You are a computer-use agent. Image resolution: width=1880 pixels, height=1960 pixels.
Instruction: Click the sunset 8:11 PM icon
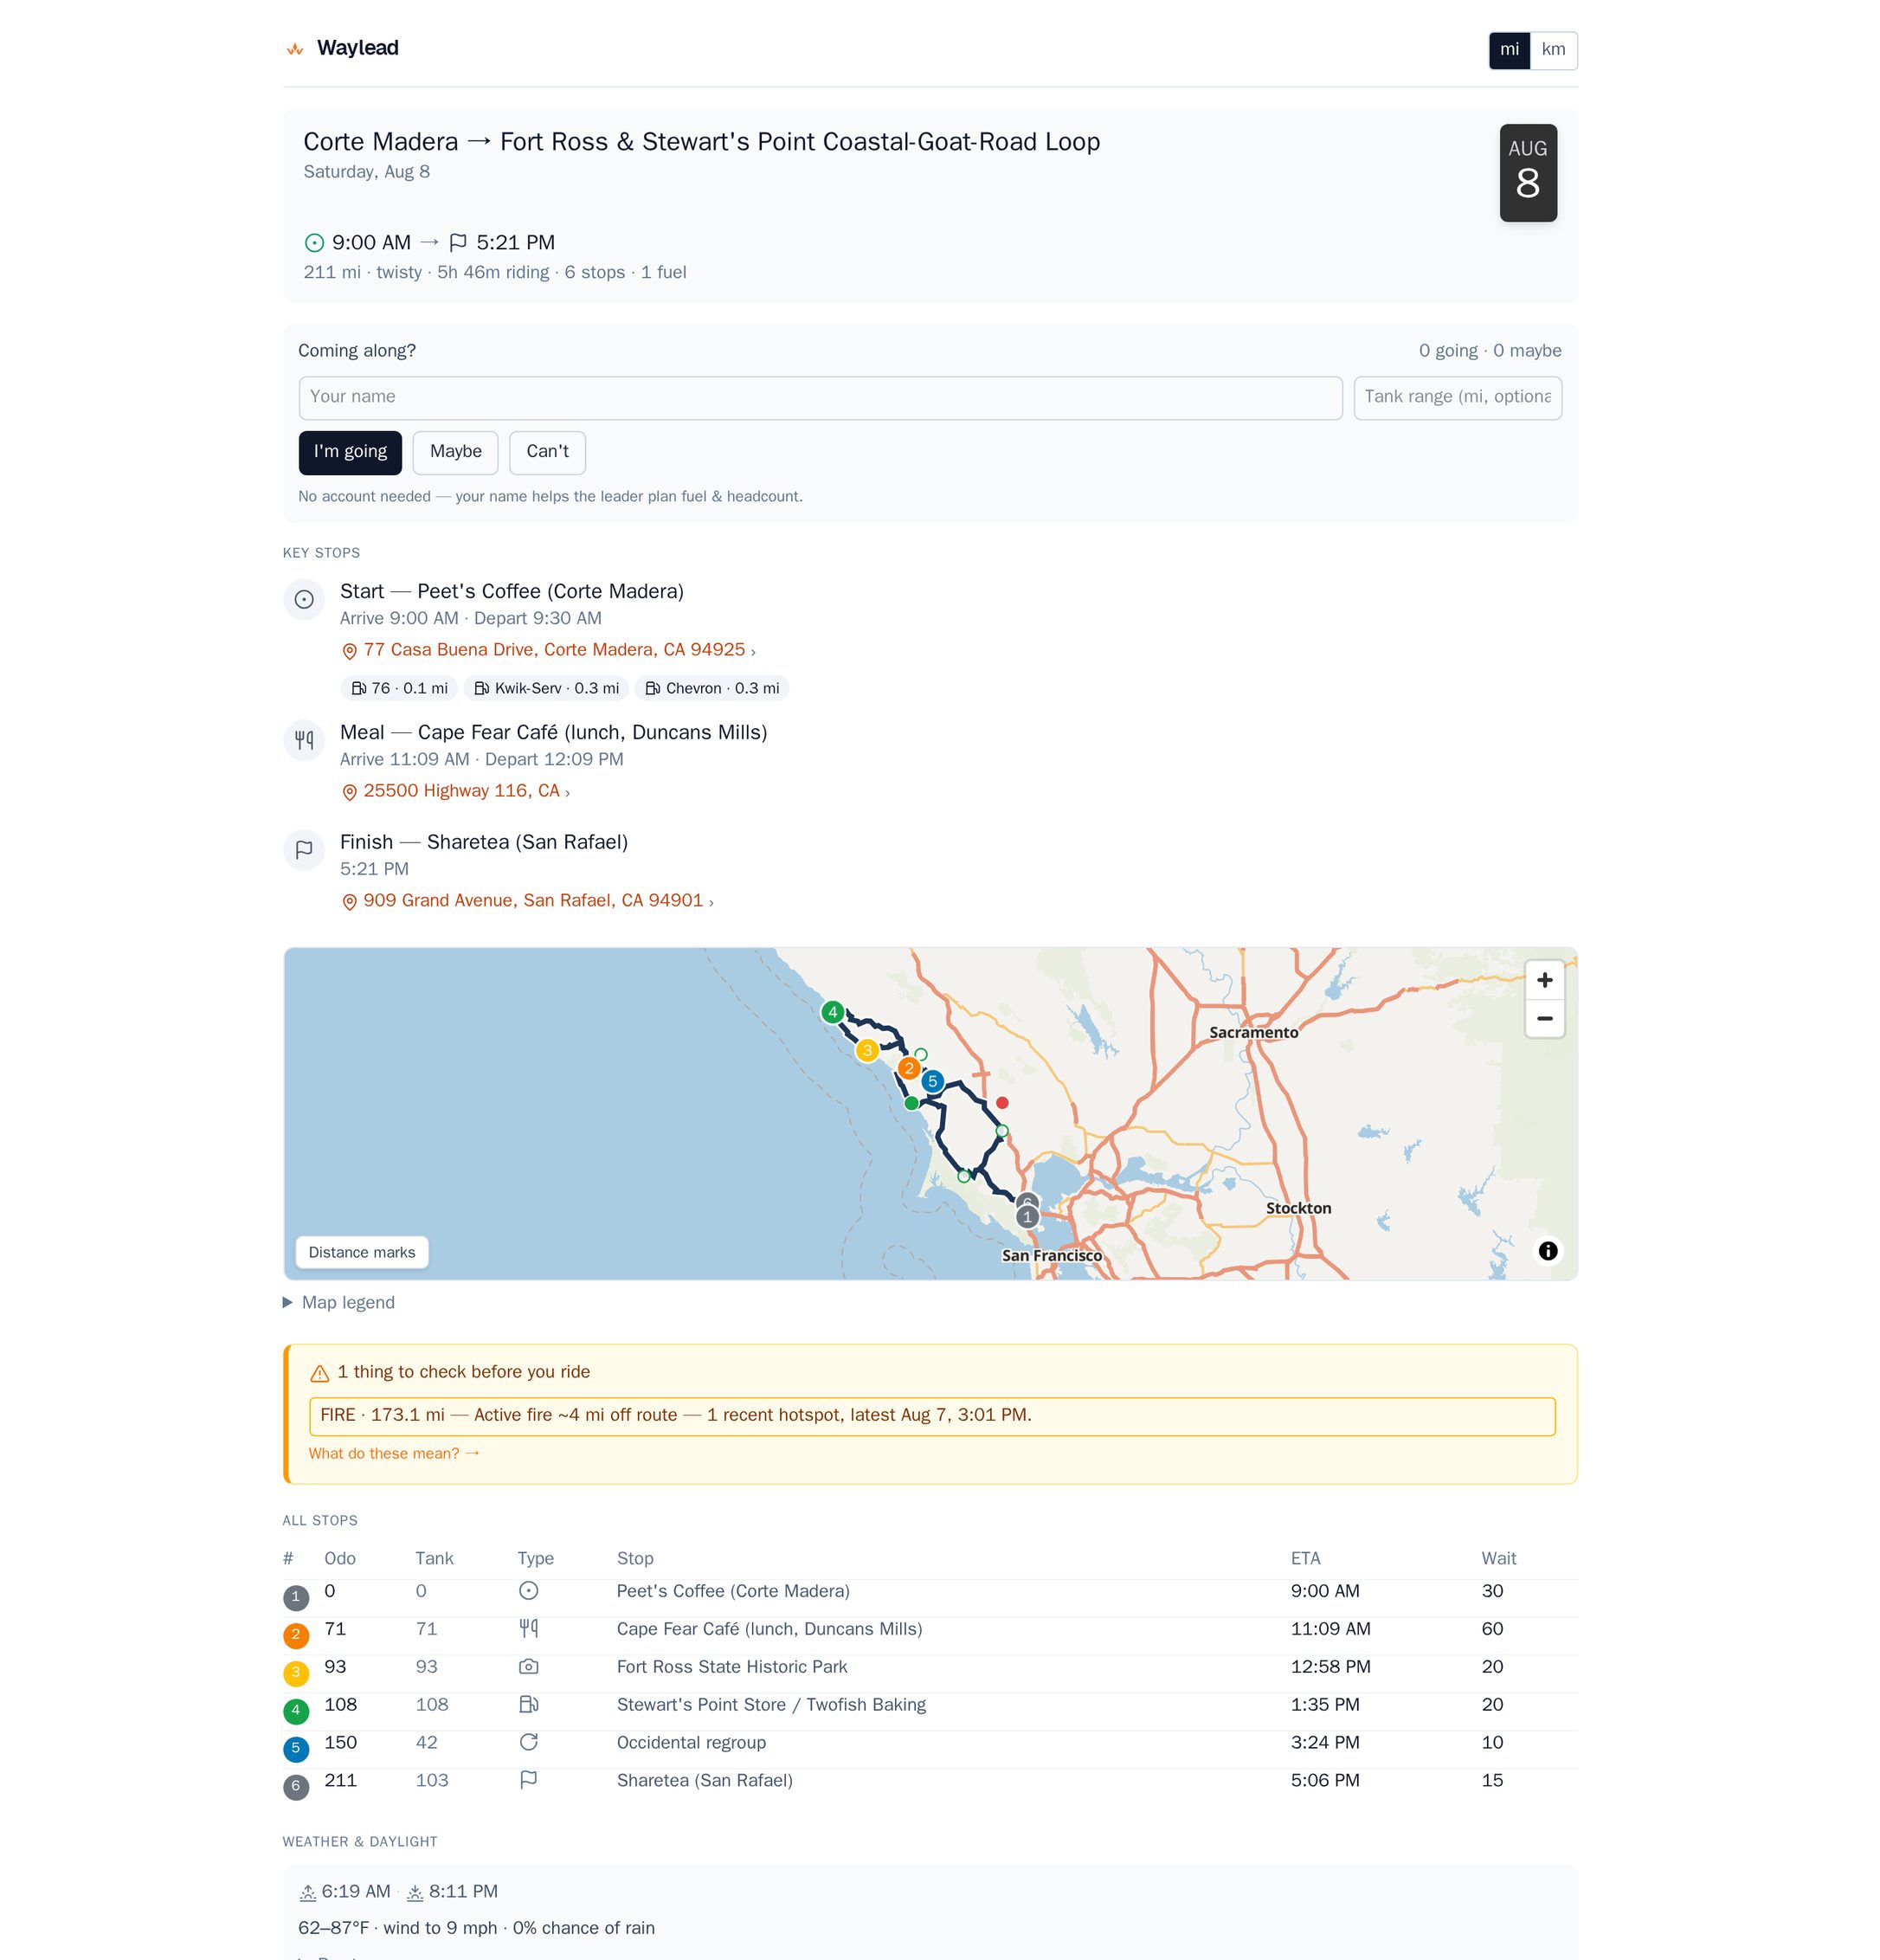pos(415,1892)
